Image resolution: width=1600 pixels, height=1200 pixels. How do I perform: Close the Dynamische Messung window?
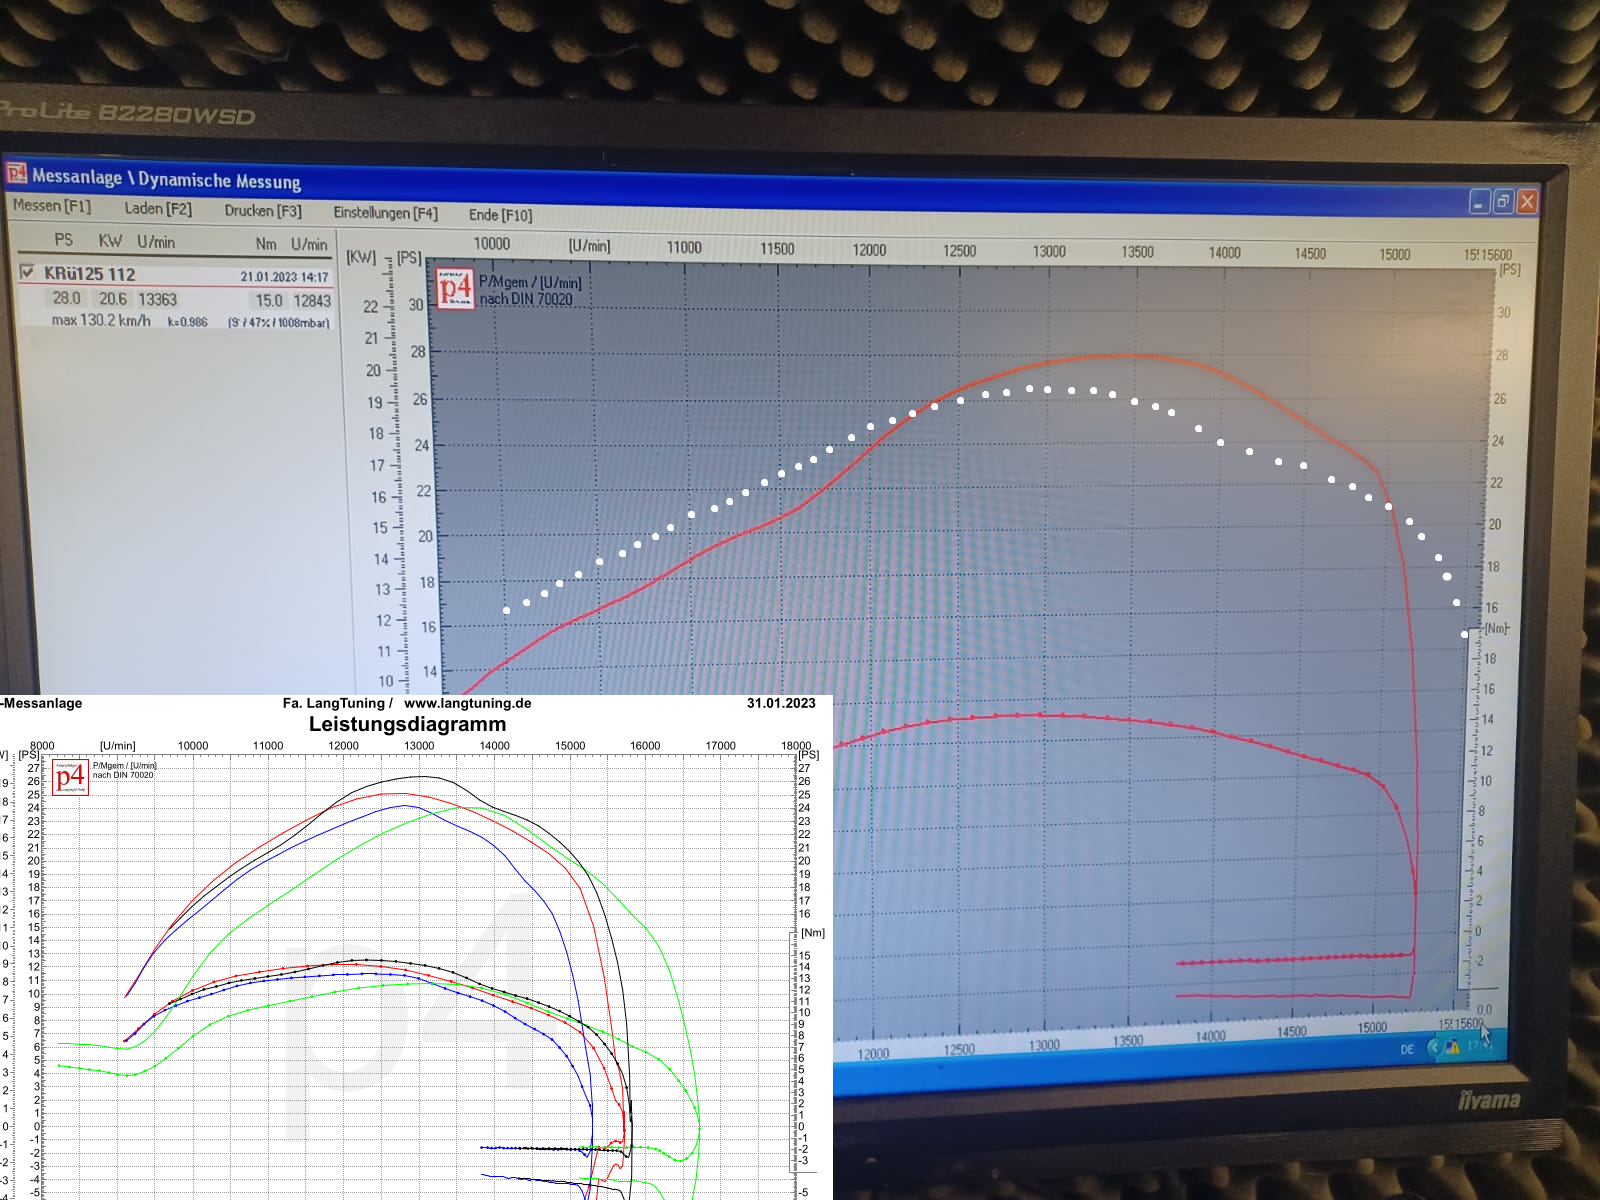(x=1526, y=202)
